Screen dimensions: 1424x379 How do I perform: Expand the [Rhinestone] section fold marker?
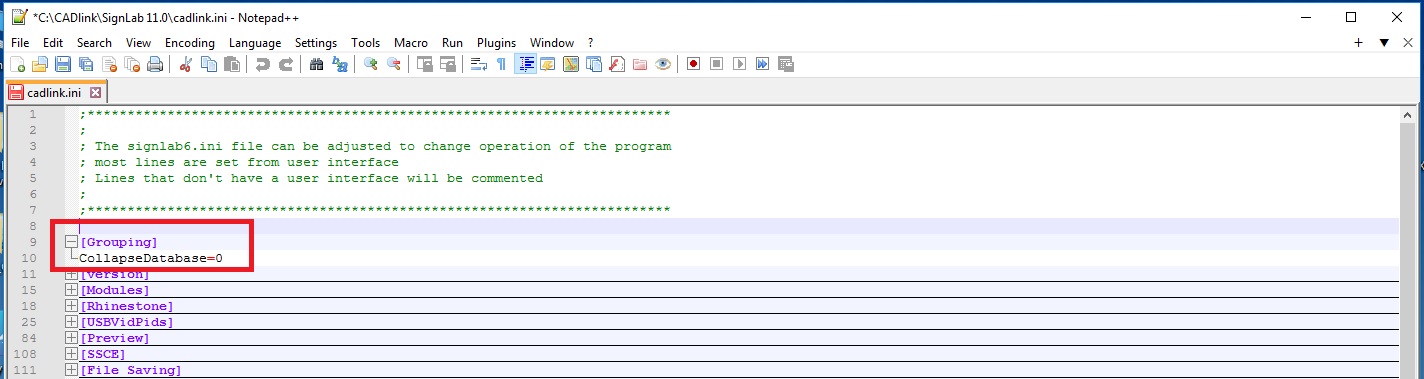click(x=71, y=306)
